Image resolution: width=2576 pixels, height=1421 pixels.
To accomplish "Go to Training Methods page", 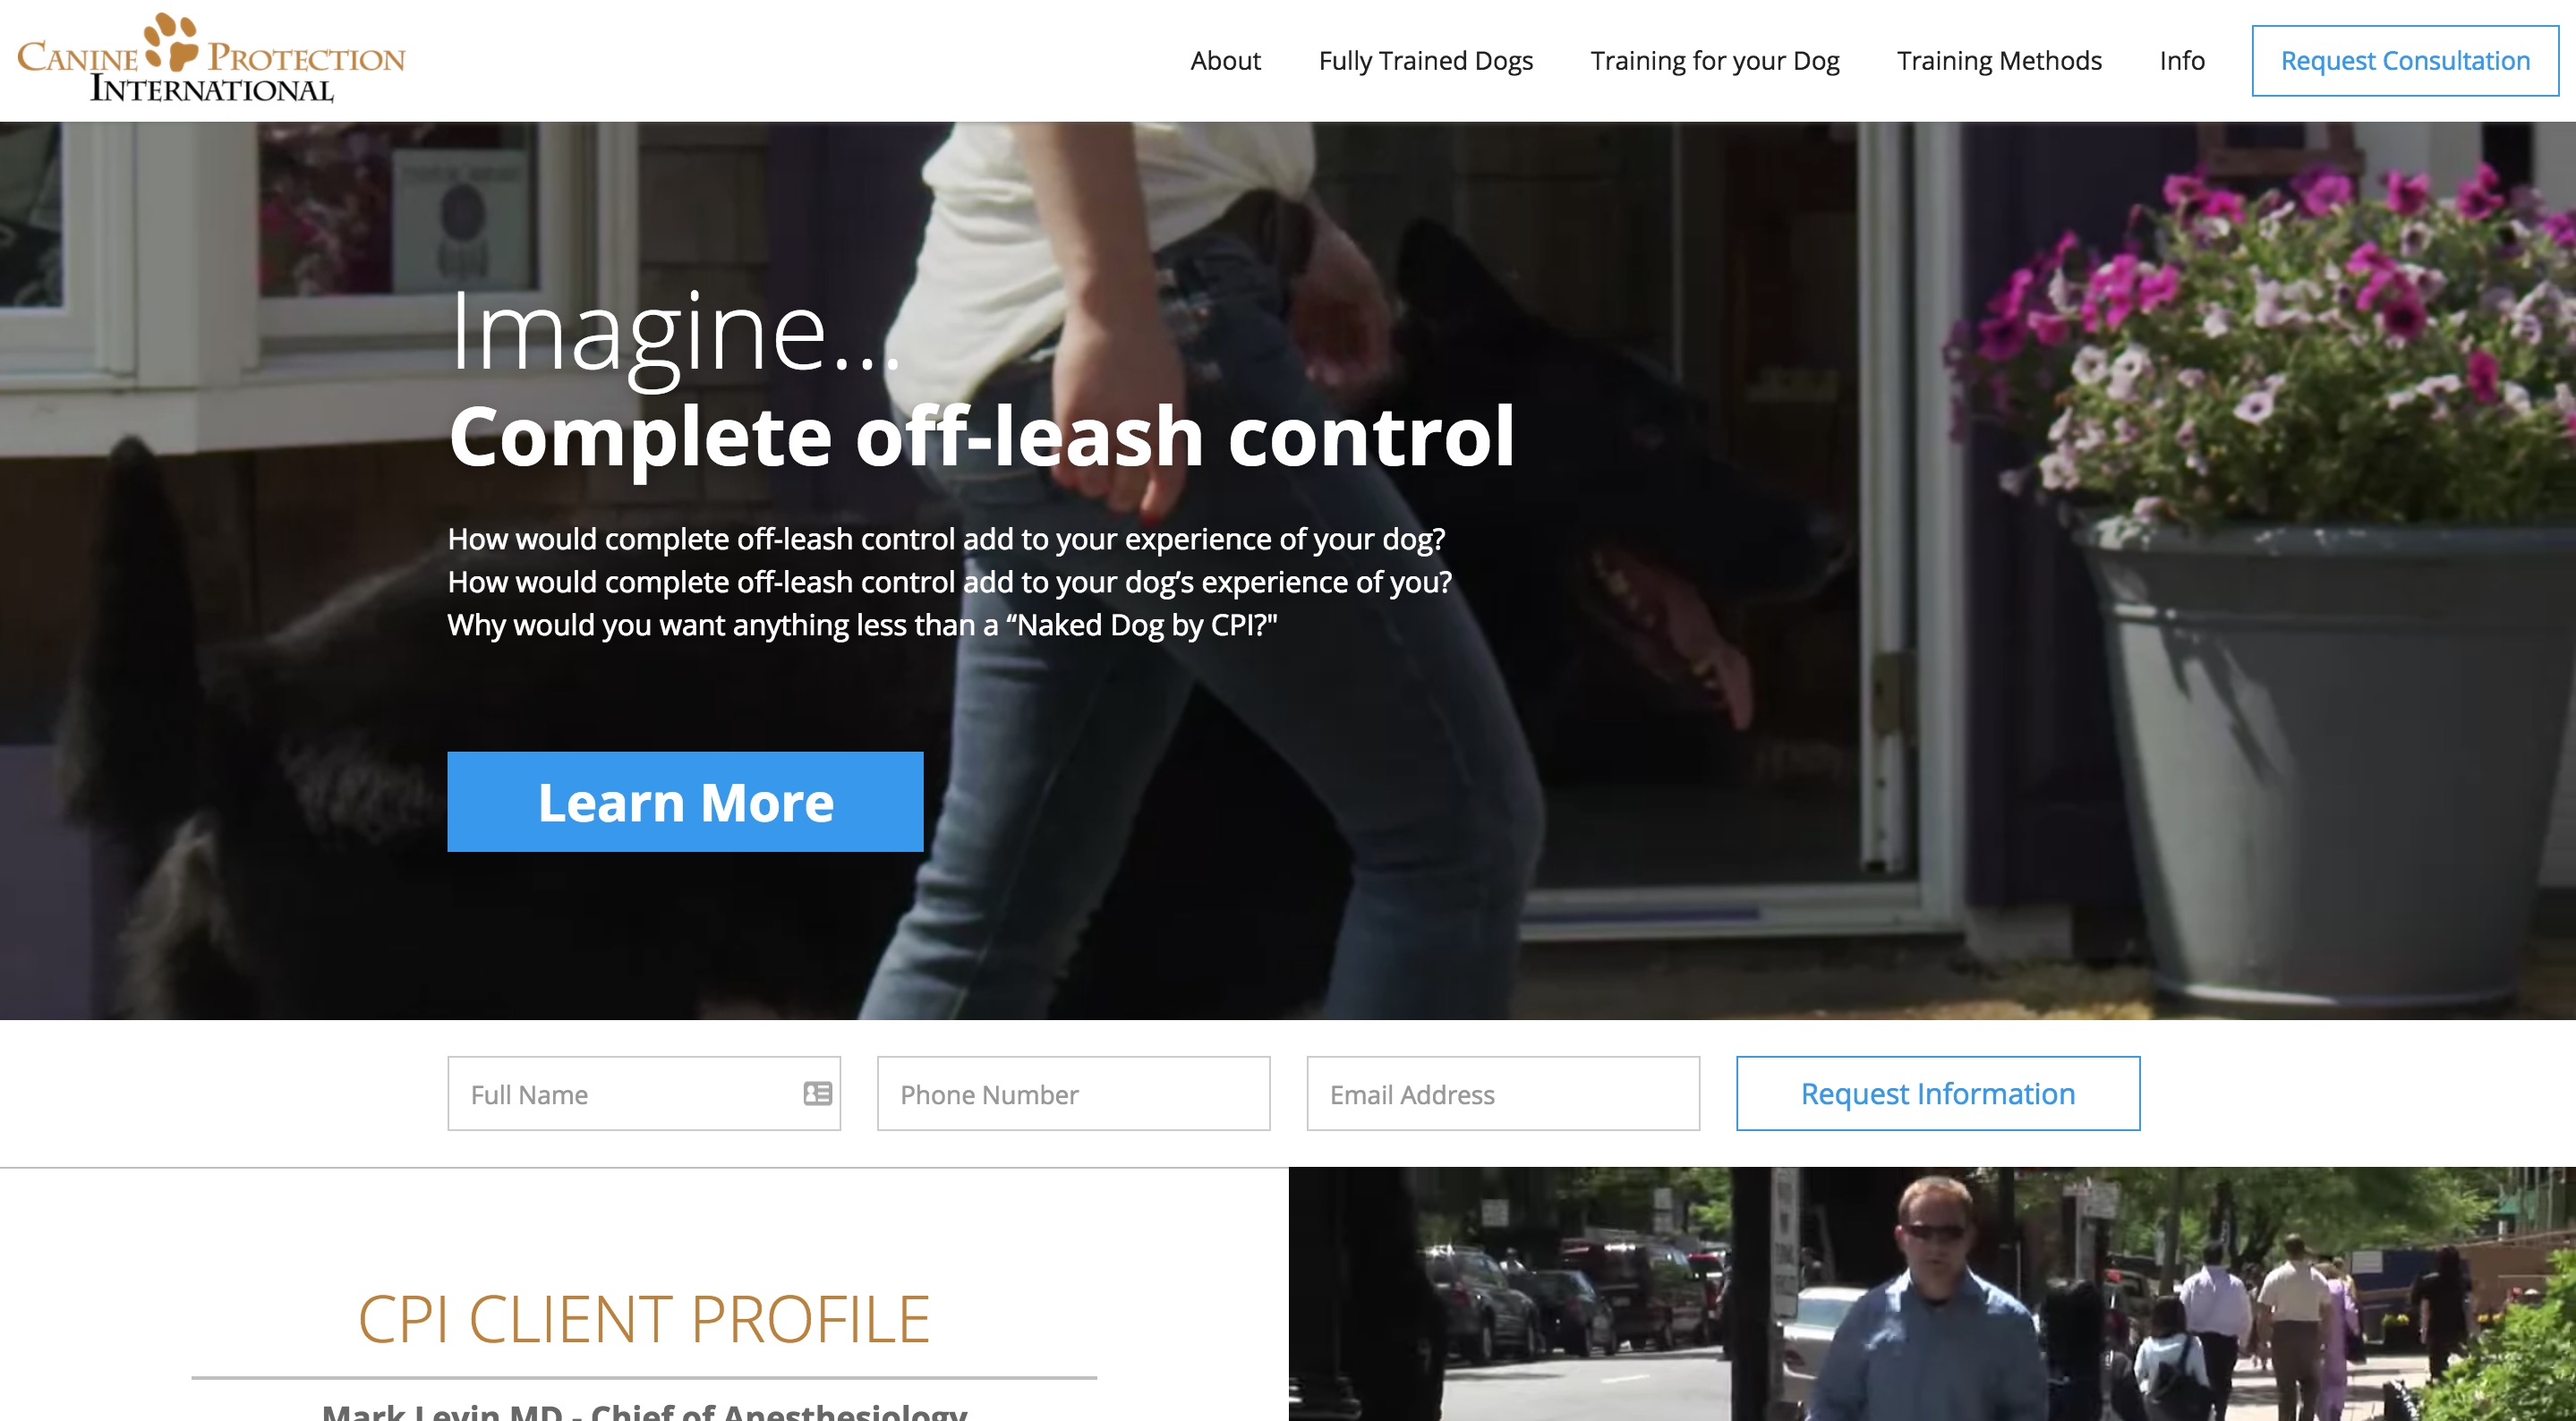I will (1999, 61).
